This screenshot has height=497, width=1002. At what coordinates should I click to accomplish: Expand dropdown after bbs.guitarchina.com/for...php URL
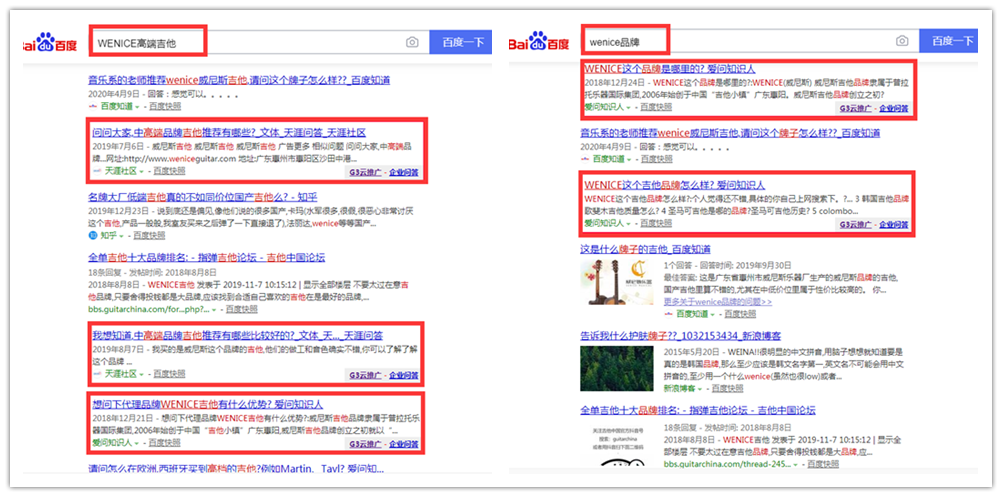pos(213,309)
